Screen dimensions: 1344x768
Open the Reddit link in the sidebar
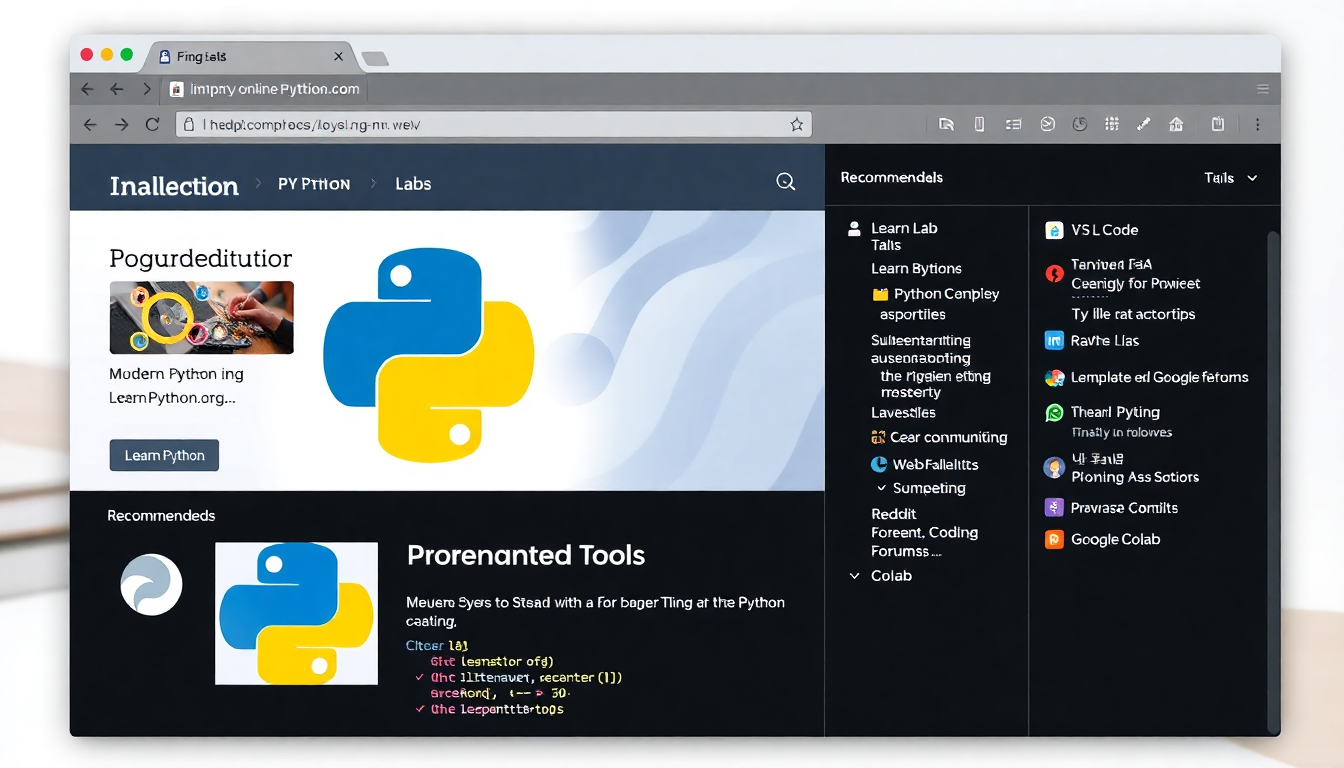[x=894, y=513]
